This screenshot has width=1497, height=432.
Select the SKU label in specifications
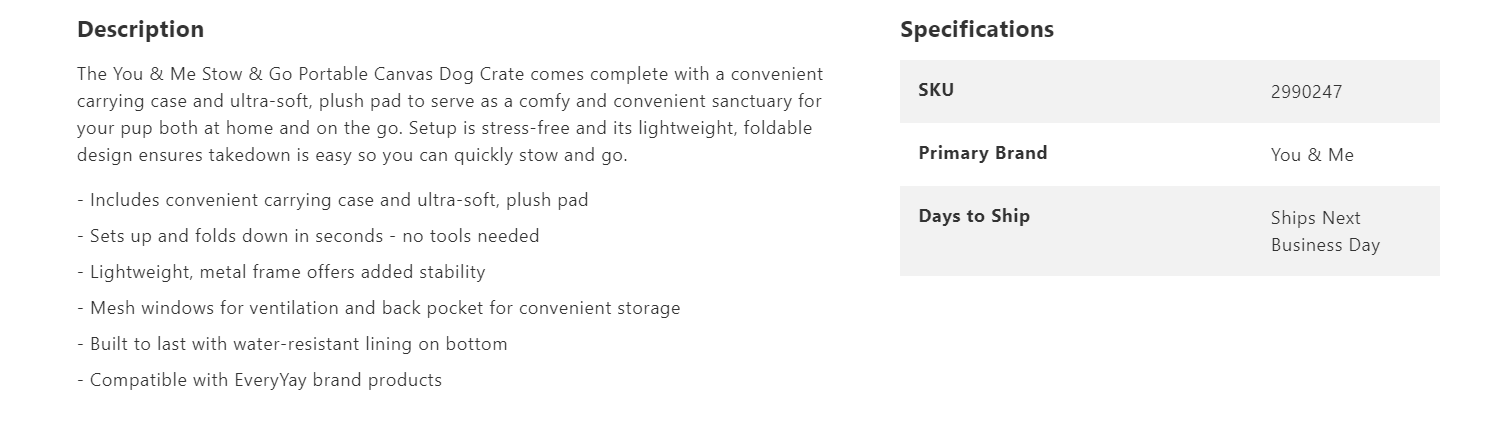coord(936,90)
